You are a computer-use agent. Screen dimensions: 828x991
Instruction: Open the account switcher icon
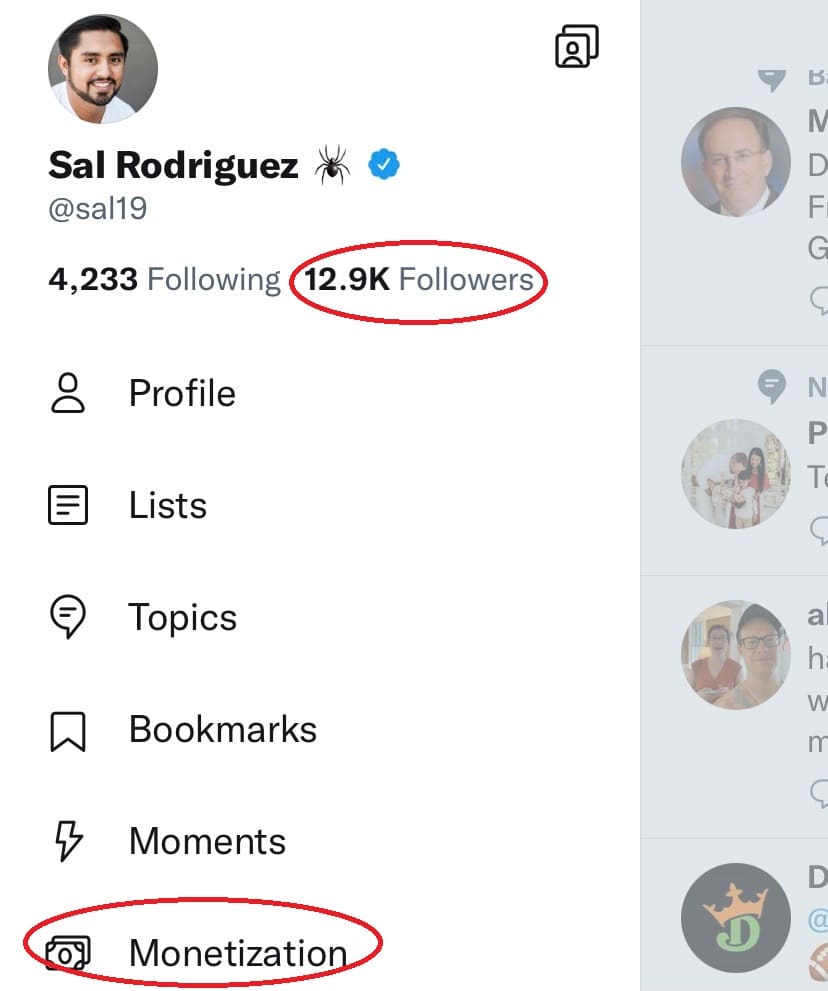click(576, 46)
